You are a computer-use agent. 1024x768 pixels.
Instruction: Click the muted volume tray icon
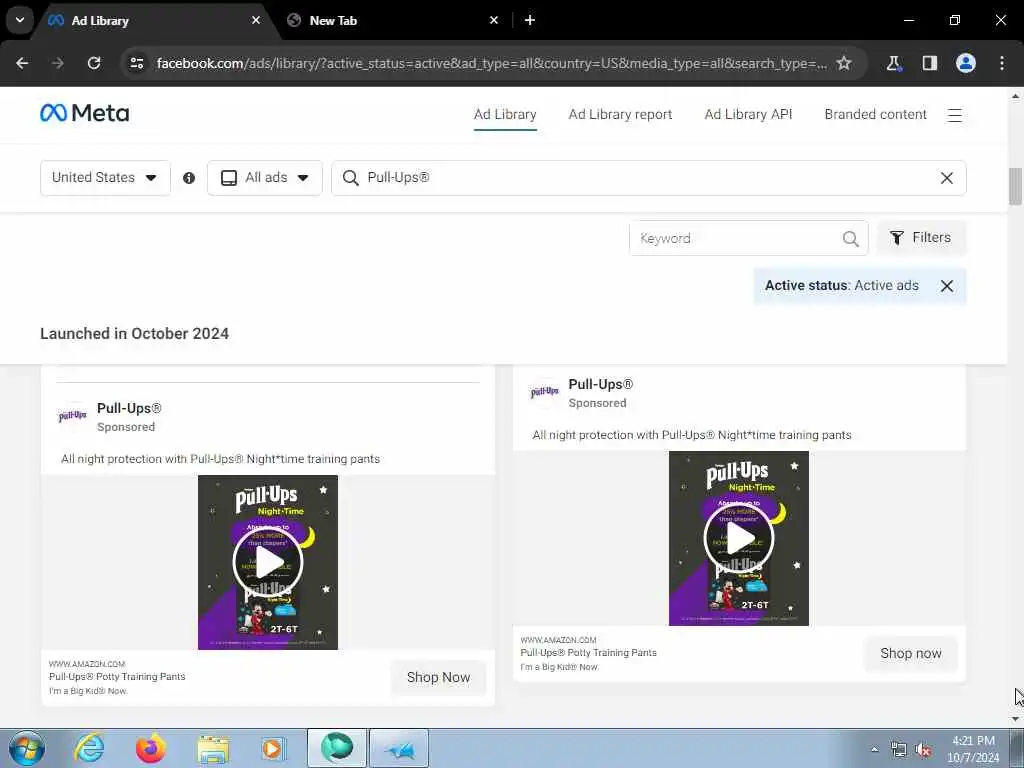click(x=923, y=750)
